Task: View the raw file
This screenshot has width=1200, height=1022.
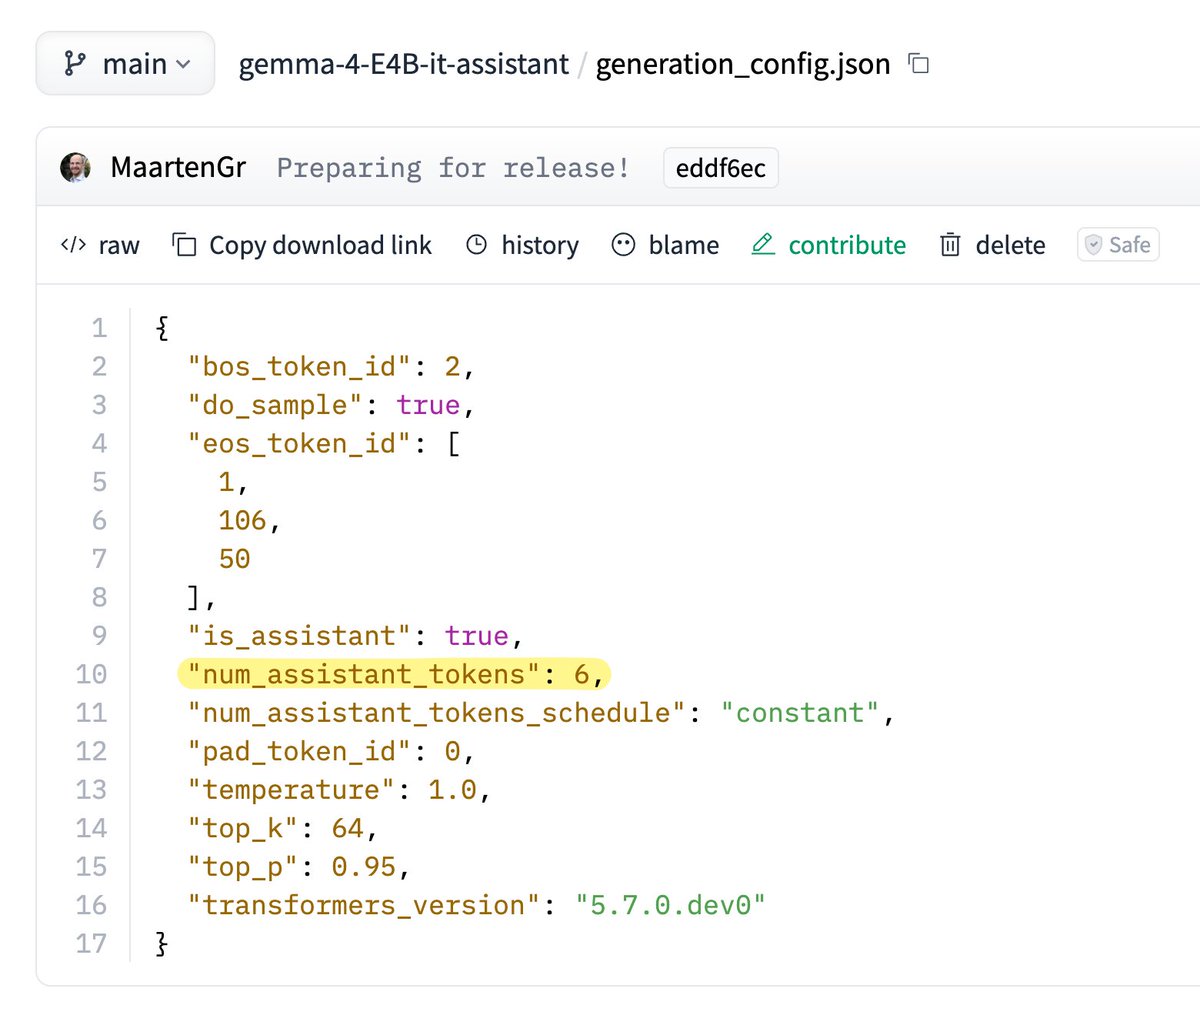Action: (x=100, y=245)
